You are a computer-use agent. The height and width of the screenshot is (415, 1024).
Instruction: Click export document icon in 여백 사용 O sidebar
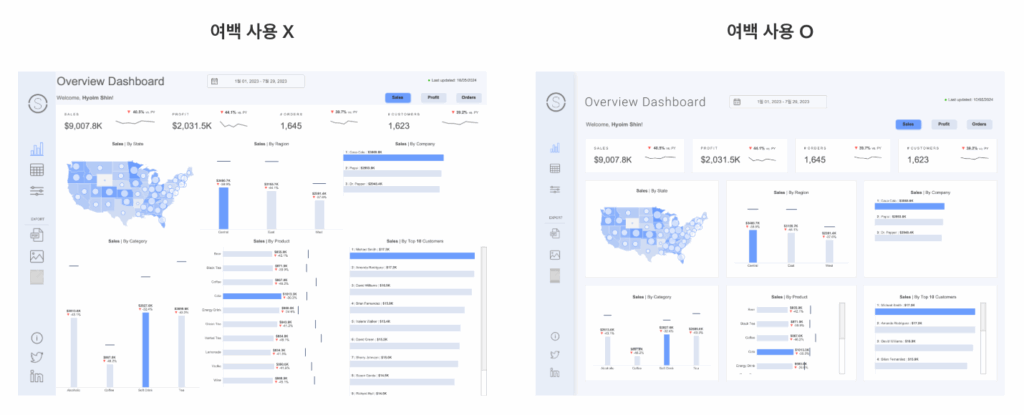tap(554, 233)
